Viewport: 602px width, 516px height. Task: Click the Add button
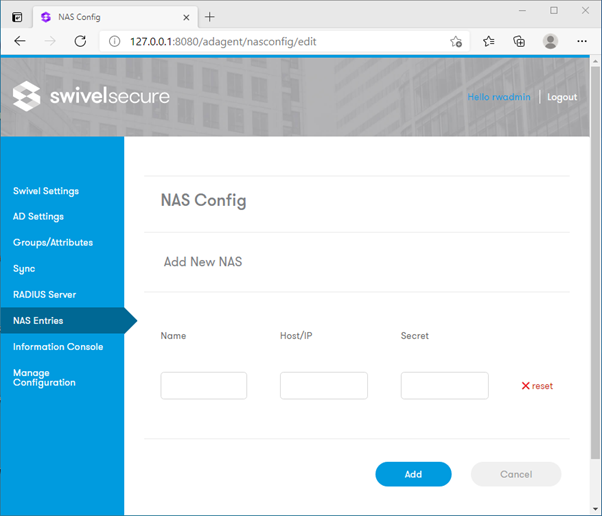[x=413, y=474]
